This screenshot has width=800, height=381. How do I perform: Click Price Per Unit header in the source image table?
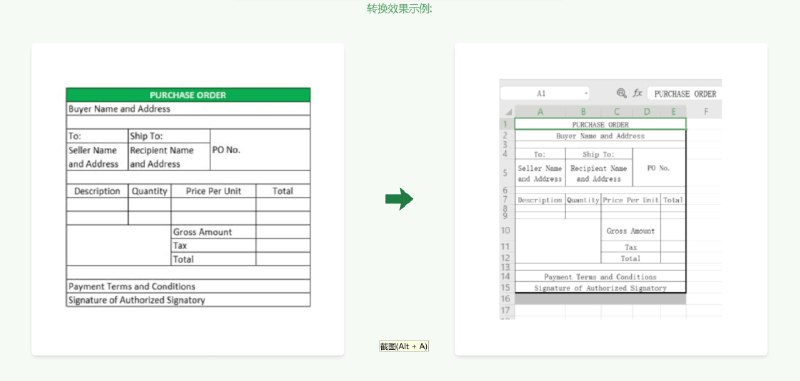pyautogui.click(x=213, y=191)
